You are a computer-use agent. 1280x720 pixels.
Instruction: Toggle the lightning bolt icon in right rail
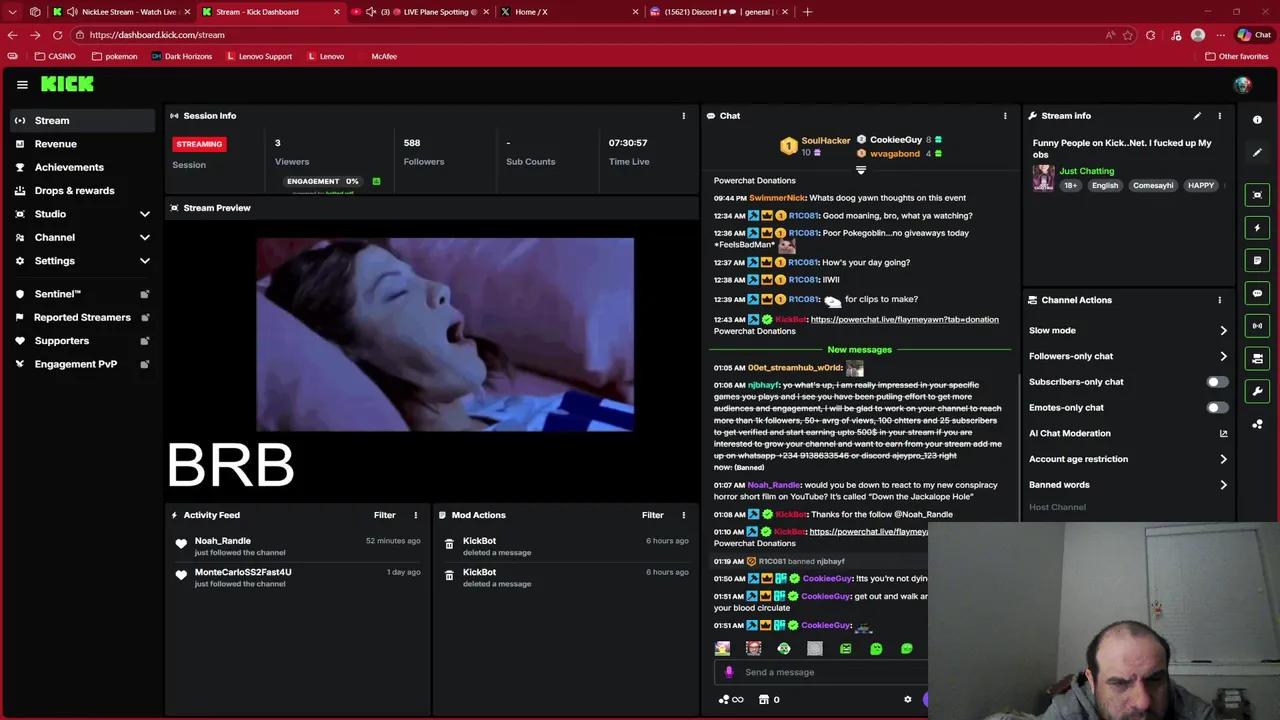(x=1257, y=228)
